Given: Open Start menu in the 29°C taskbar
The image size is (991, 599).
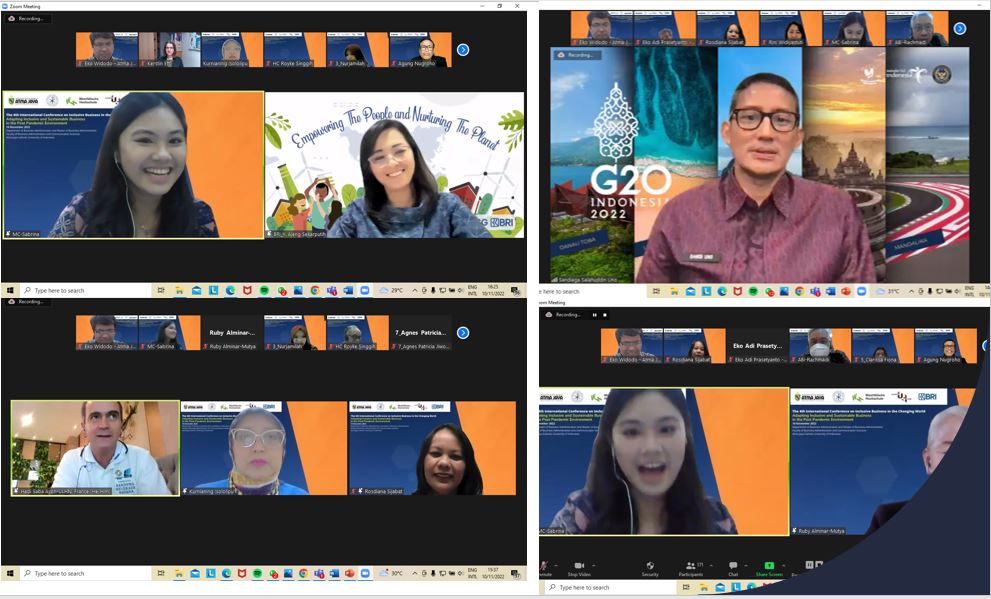Looking at the screenshot, I should pyautogui.click(x=10, y=291).
